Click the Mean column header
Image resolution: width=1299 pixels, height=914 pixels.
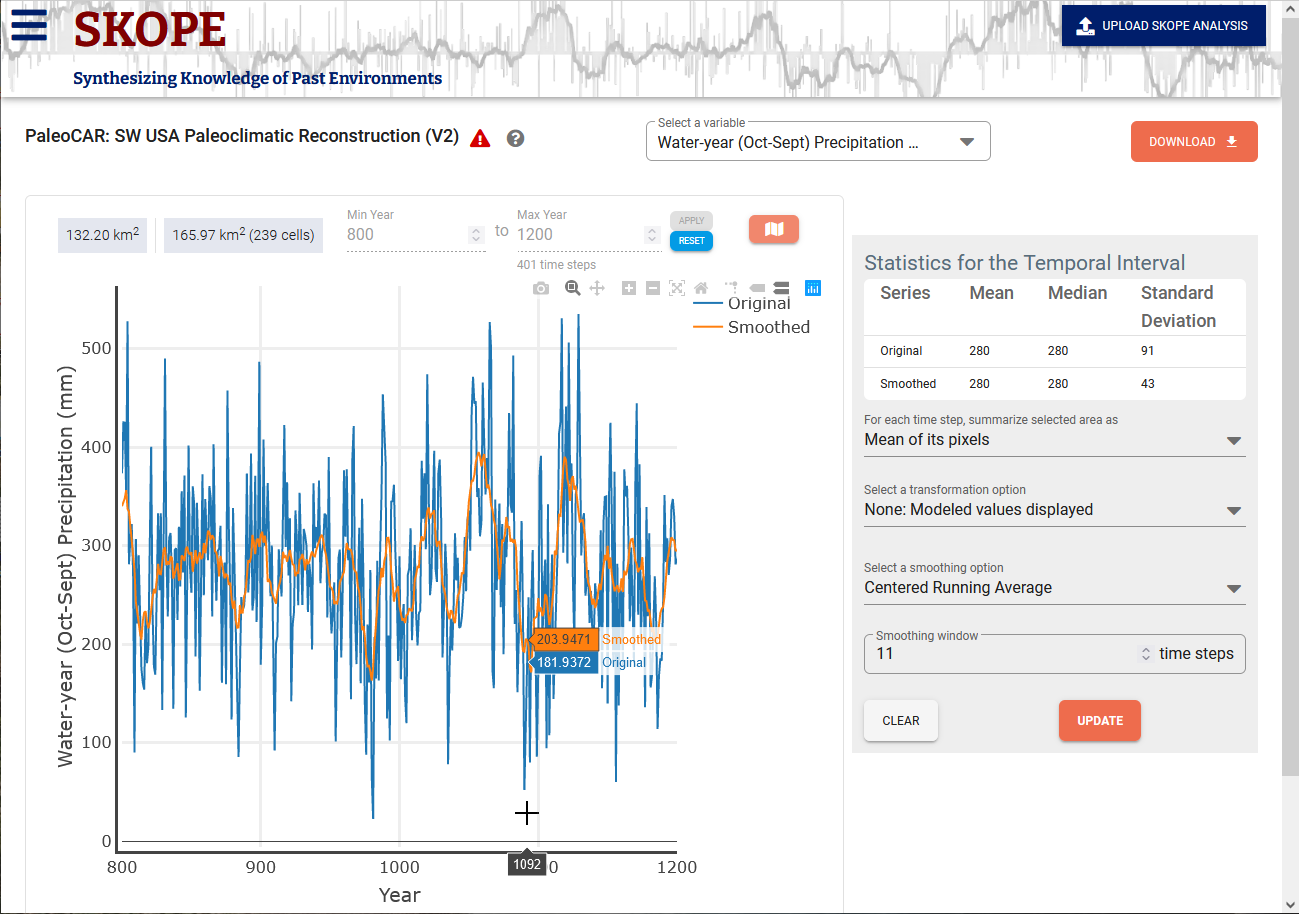click(991, 293)
